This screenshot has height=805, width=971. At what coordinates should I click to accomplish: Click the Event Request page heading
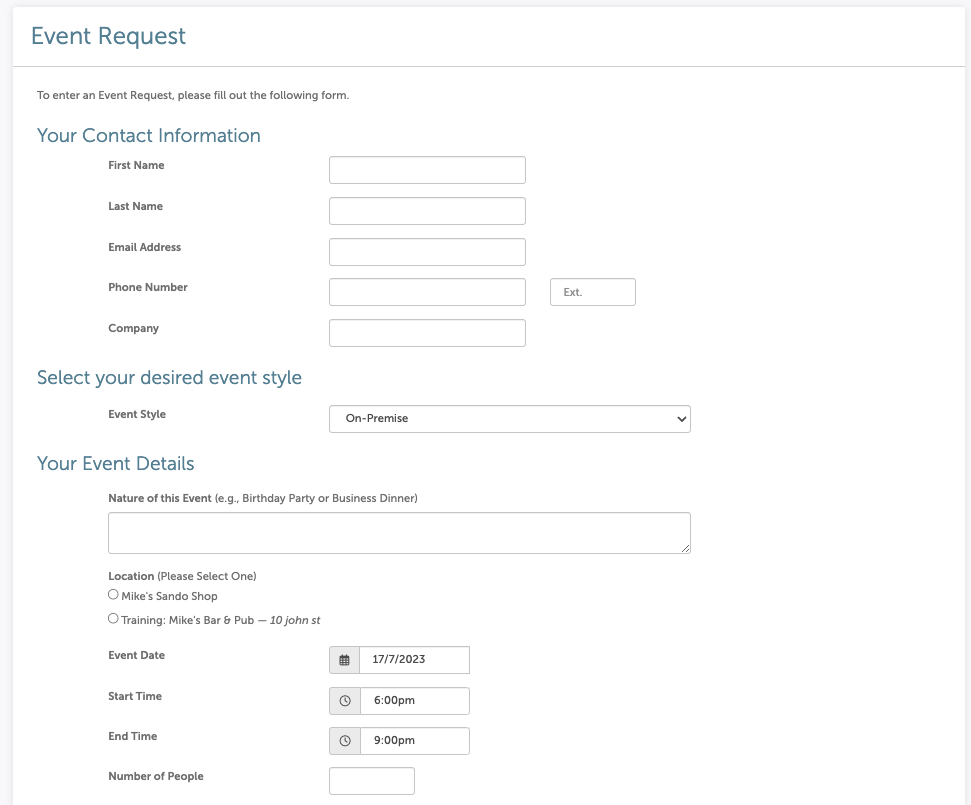(x=108, y=36)
